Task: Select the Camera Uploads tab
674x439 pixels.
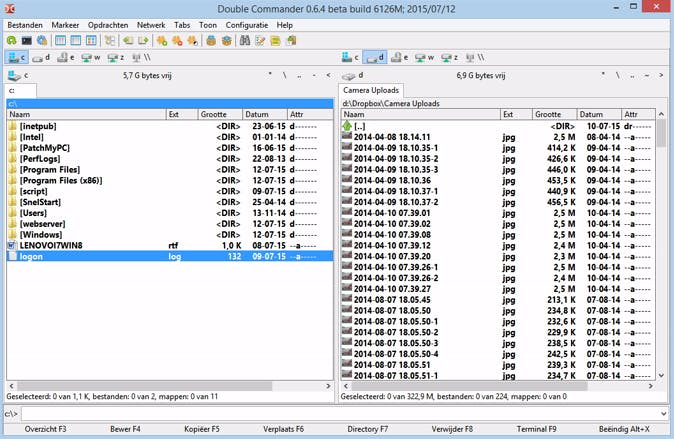Action: pyautogui.click(x=371, y=91)
